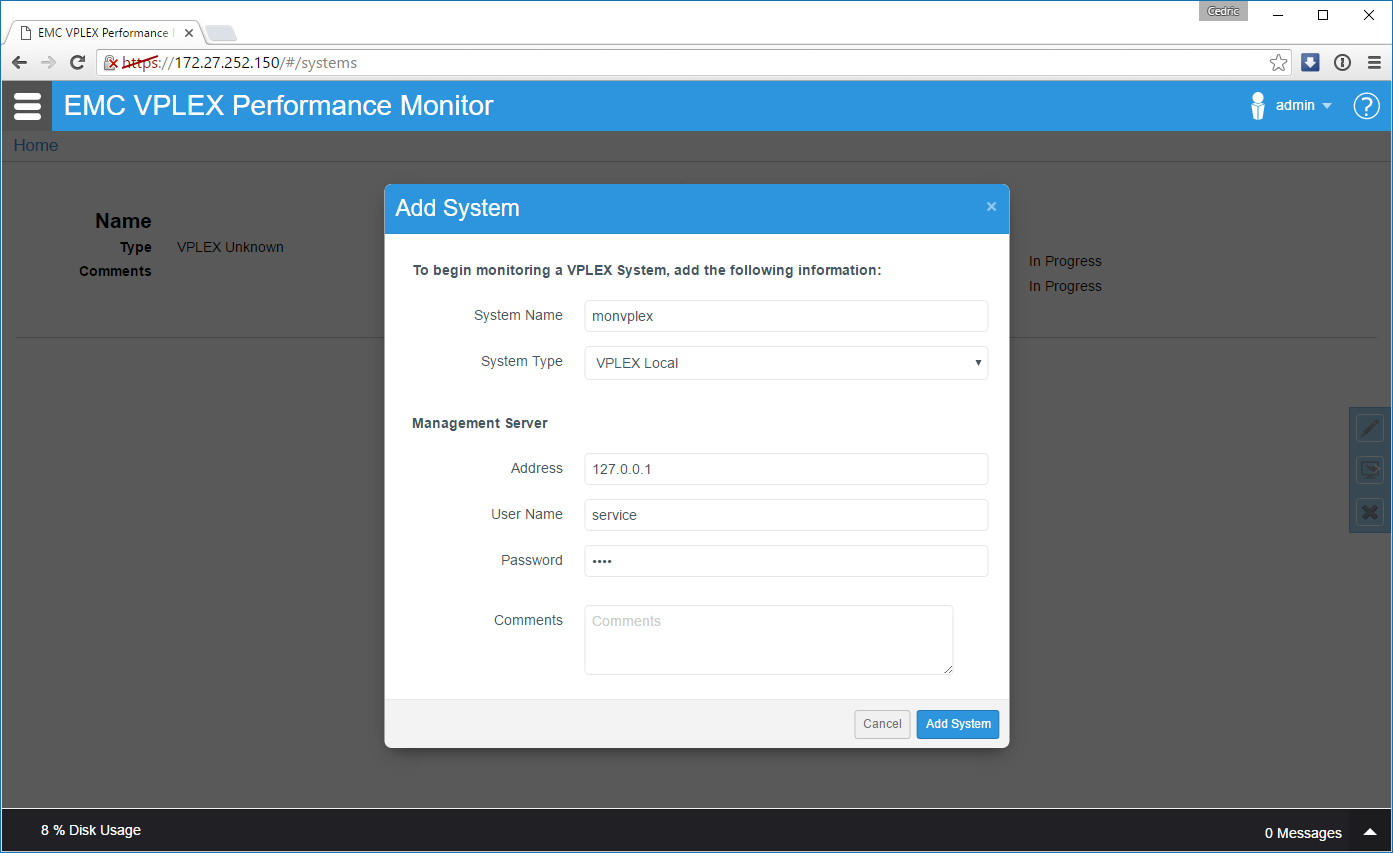Open the hamburger navigation menu

point(27,106)
